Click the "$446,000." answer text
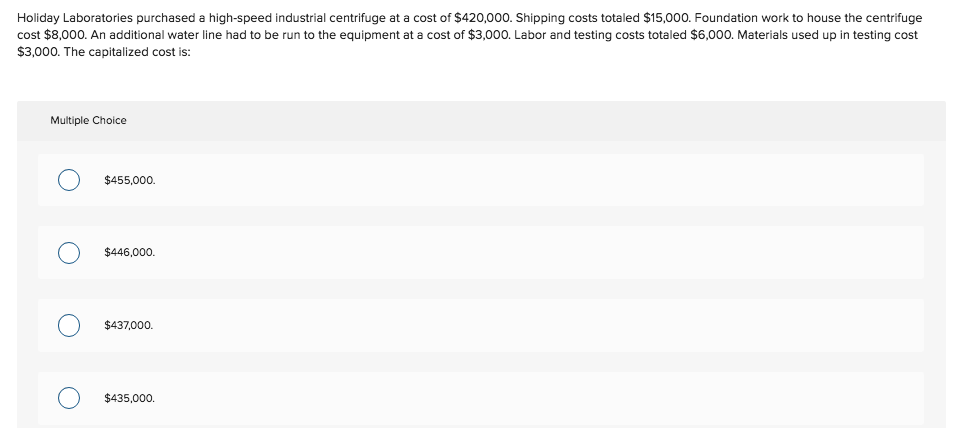Screen dimensions: 966x428 tap(130, 252)
